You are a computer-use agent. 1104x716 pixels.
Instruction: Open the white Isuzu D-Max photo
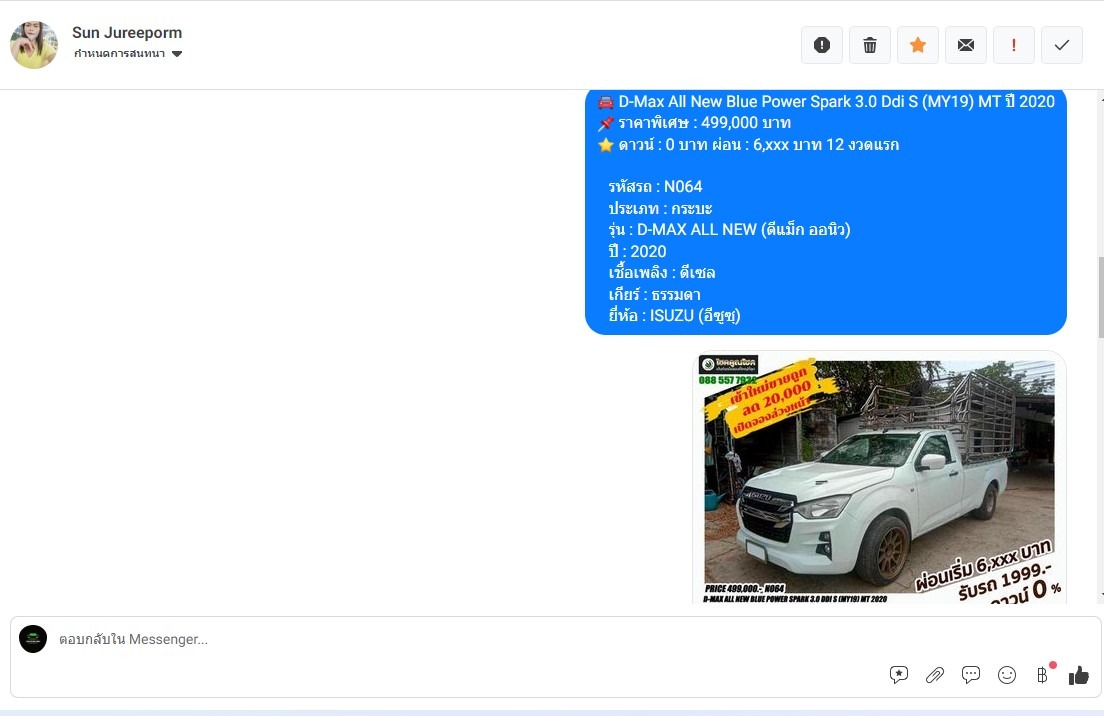pyautogui.click(x=879, y=477)
